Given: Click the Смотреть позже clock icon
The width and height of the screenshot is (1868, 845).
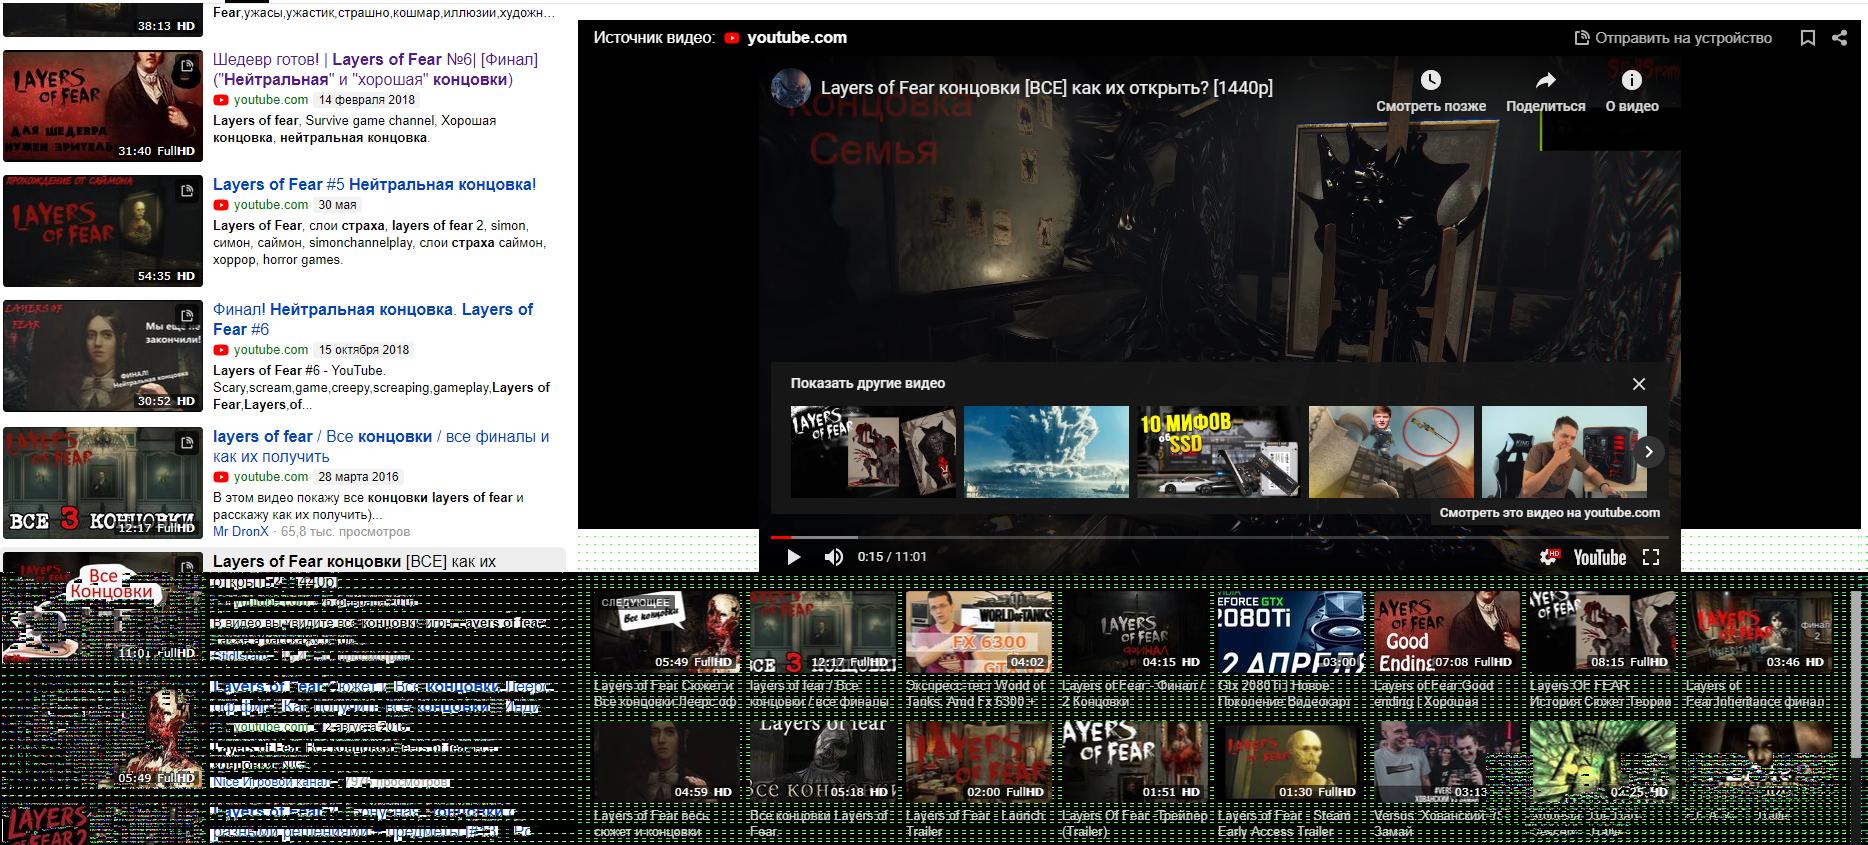Looking at the screenshot, I should coord(1431,80).
